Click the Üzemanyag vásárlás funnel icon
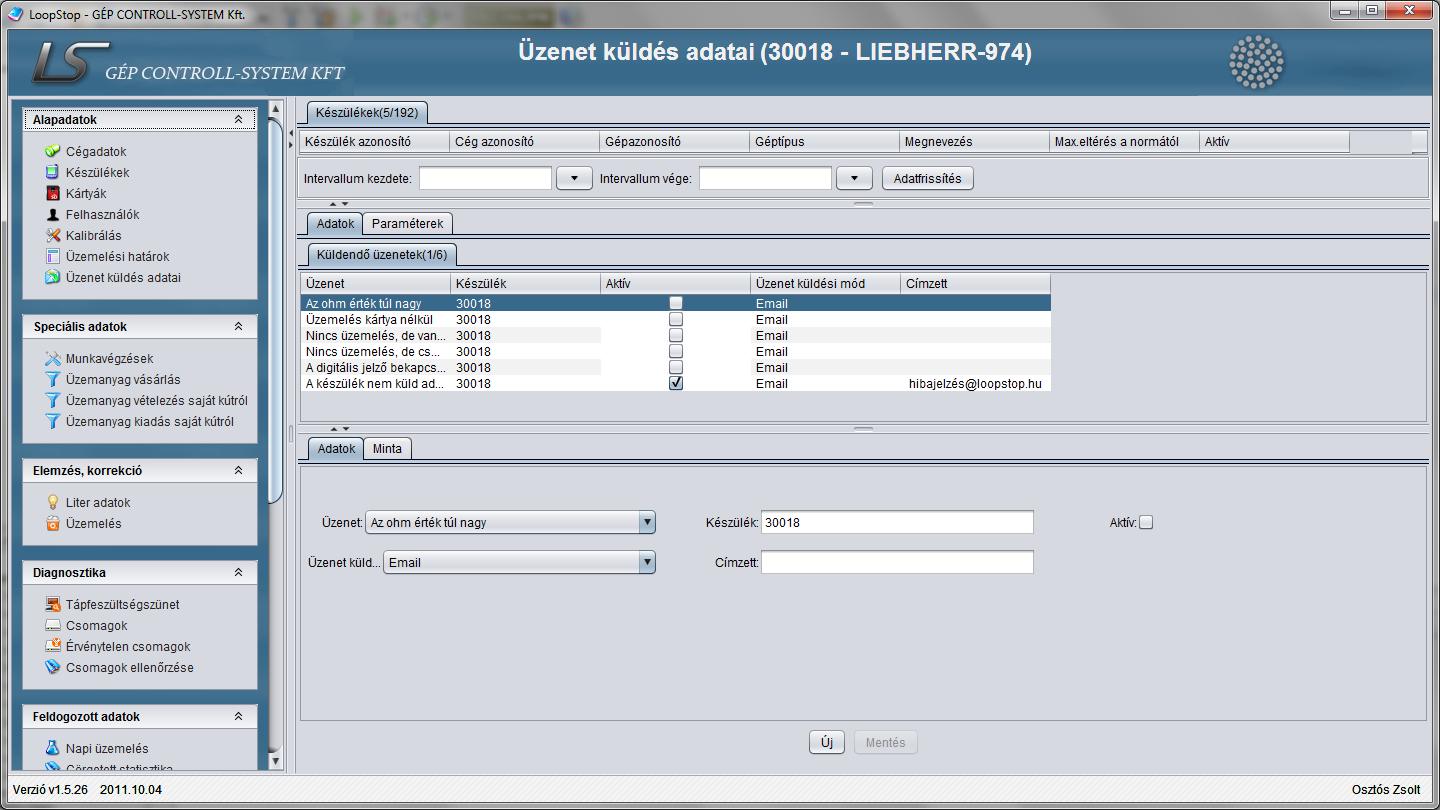The image size is (1440, 810). pos(53,379)
